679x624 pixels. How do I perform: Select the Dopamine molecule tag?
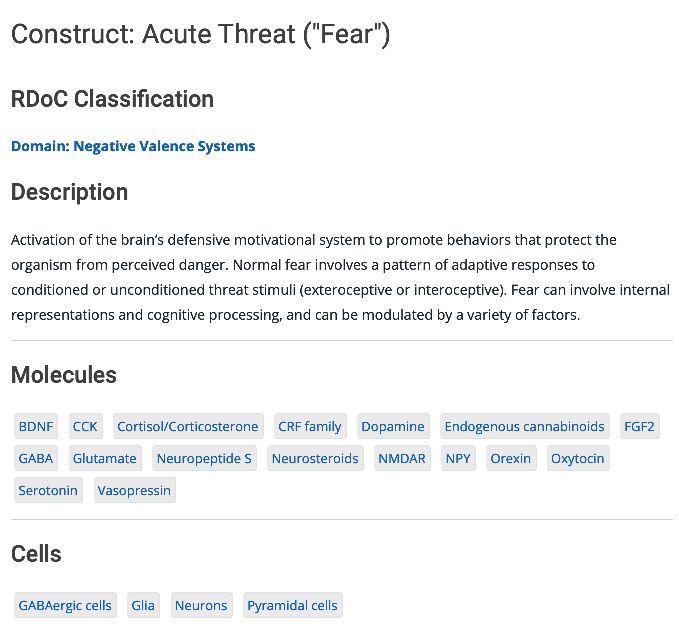point(393,427)
